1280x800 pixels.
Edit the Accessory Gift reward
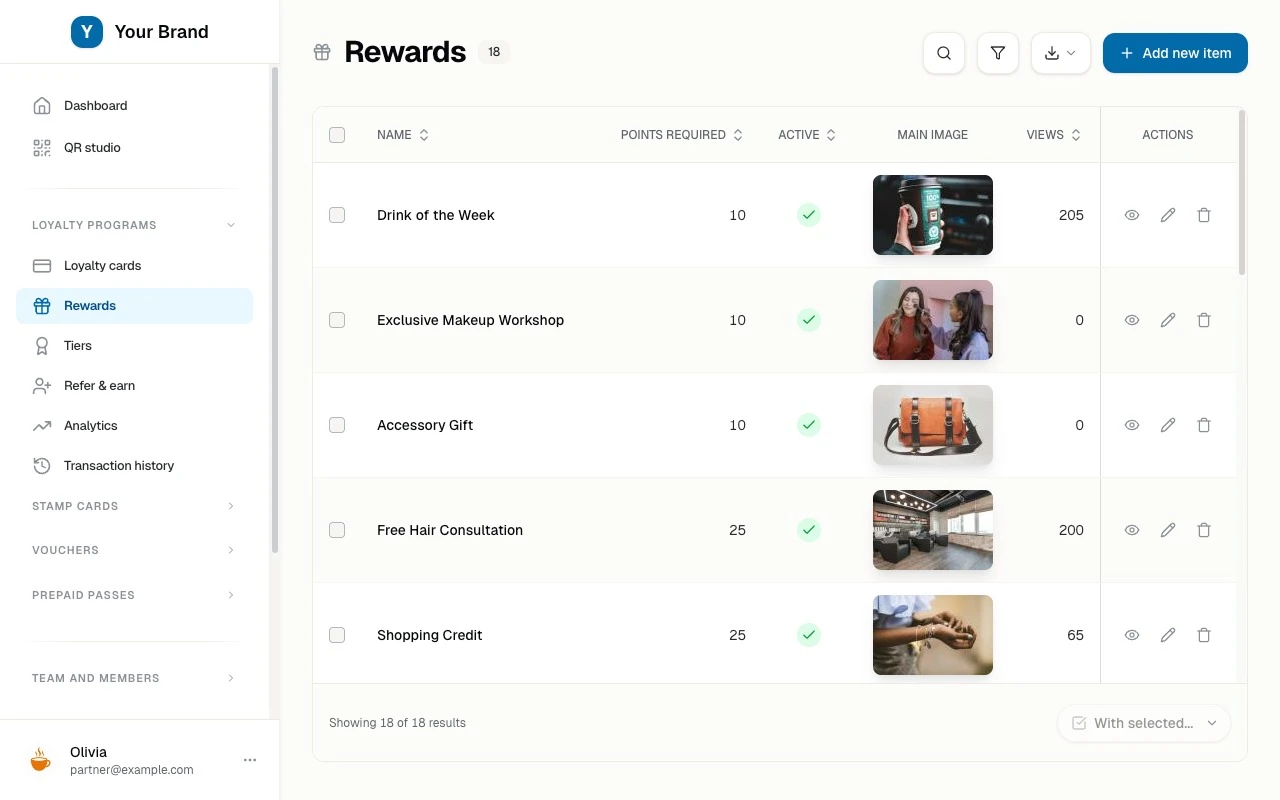[x=1168, y=425]
